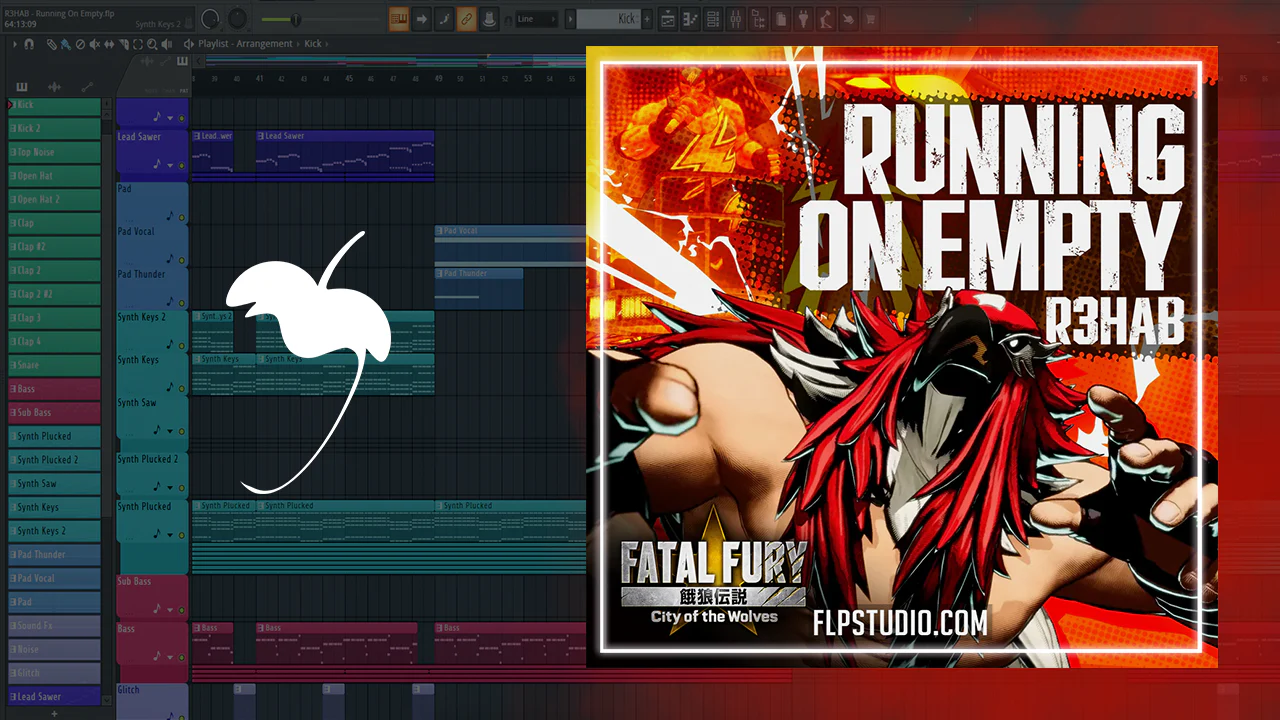Click the orange pattern keys icon
The image size is (1280, 720).
point(398,18)
